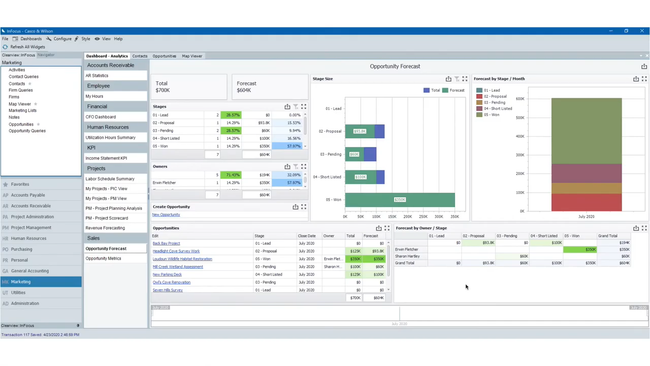Export the Stage Size chart
This screenshot has width=650, height=366.
pyautogui.click(x=448, y=79)
